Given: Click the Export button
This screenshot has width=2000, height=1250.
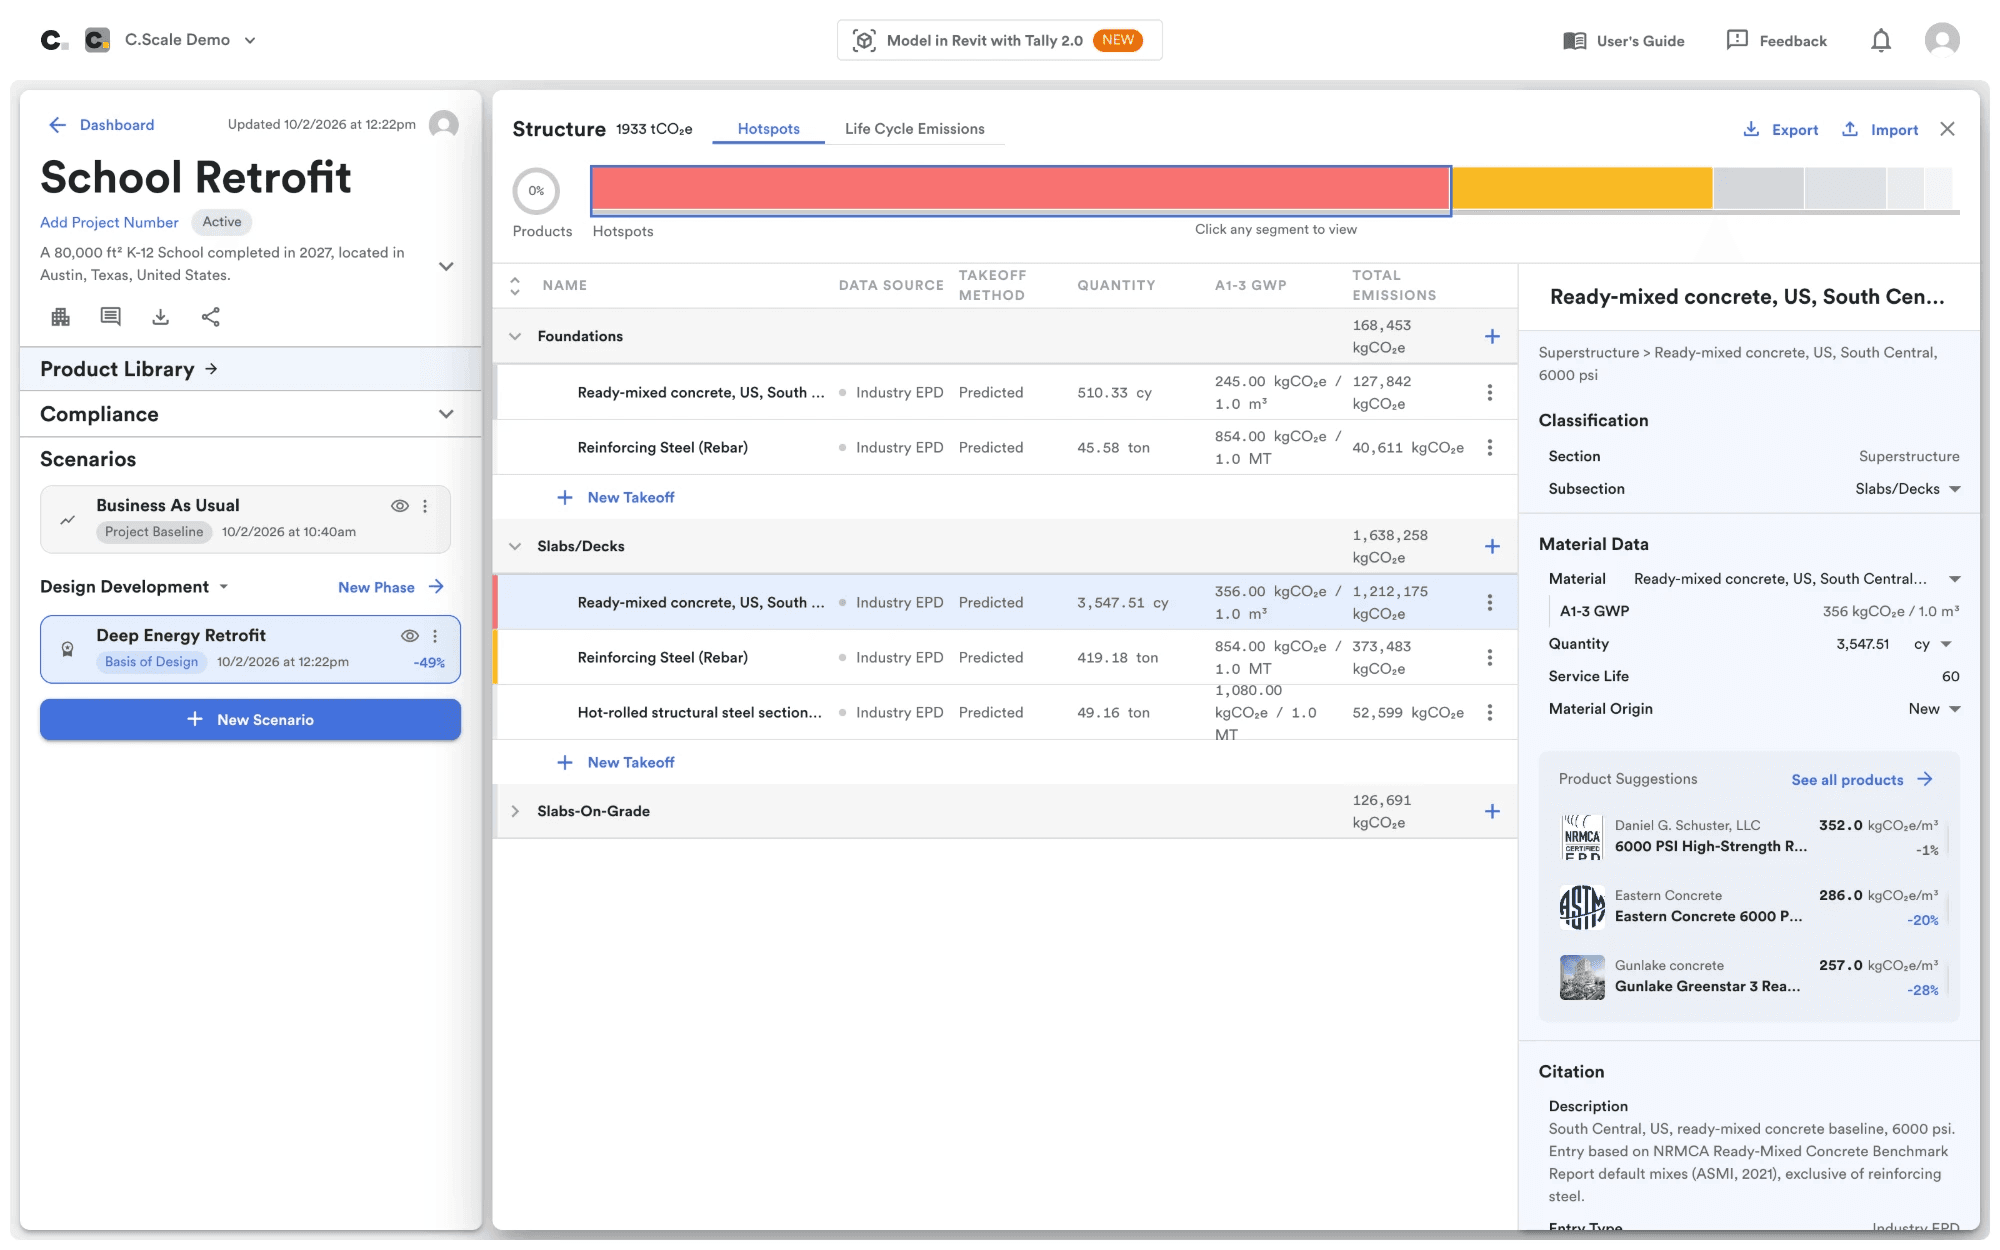Looking at the screenshot, I should [1781, 130].
